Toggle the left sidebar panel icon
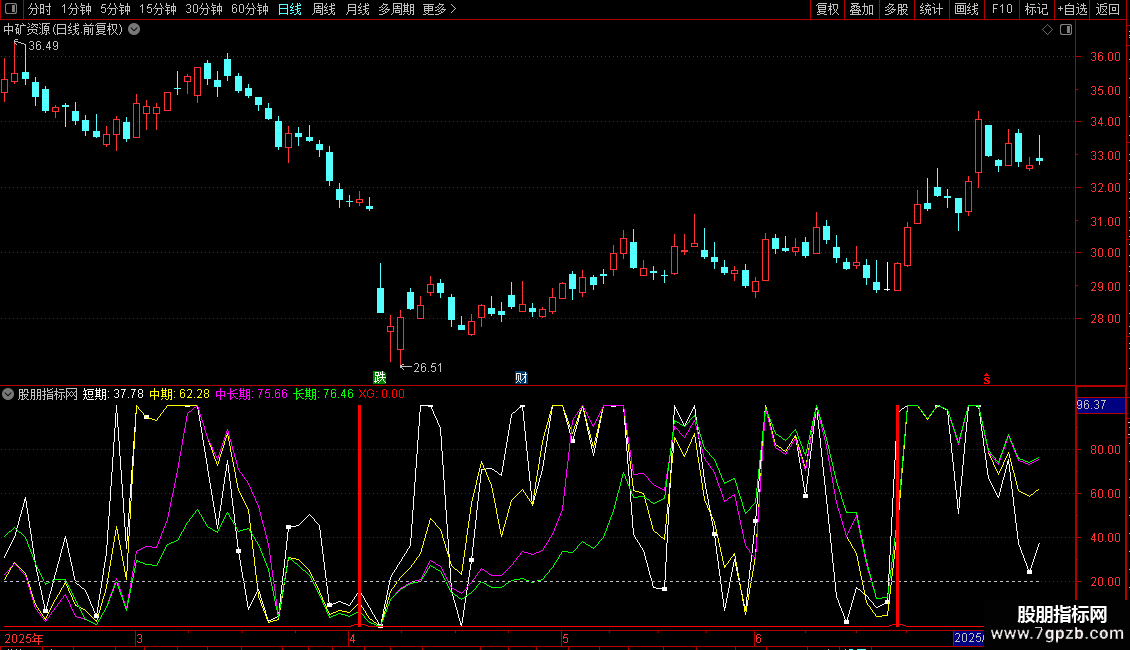Image resolution: width=1130 pixels, height=650 pixels. click(x=9, y=9)
